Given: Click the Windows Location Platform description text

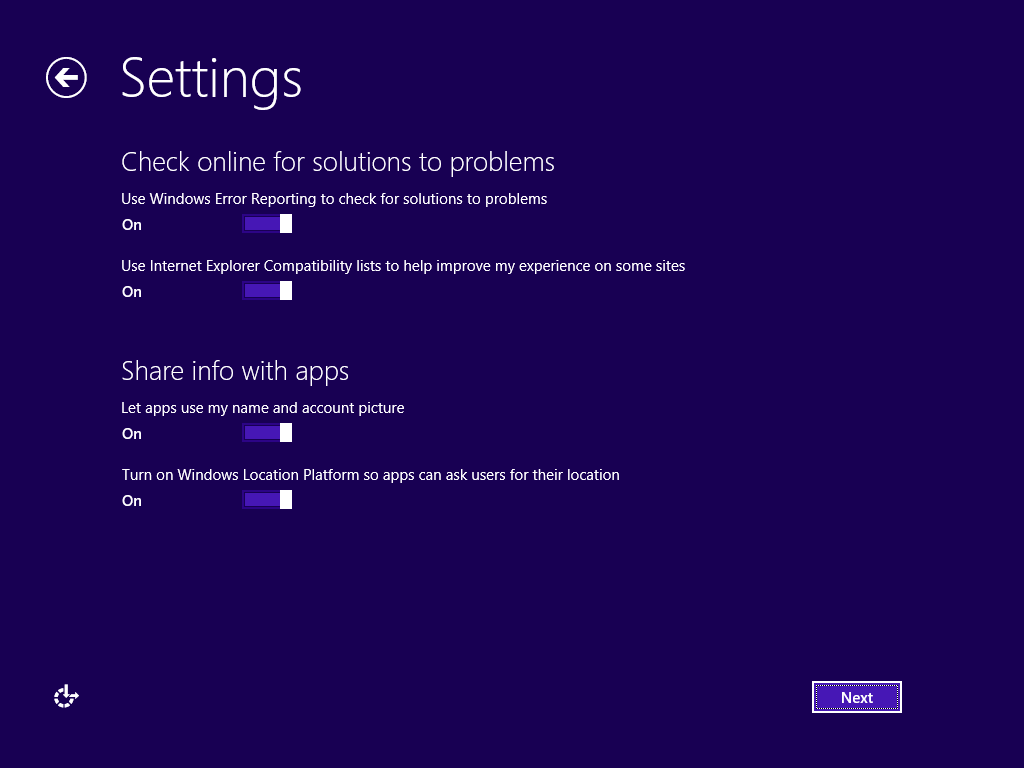Looking at the screenshot, I should (x=370, y=475).
